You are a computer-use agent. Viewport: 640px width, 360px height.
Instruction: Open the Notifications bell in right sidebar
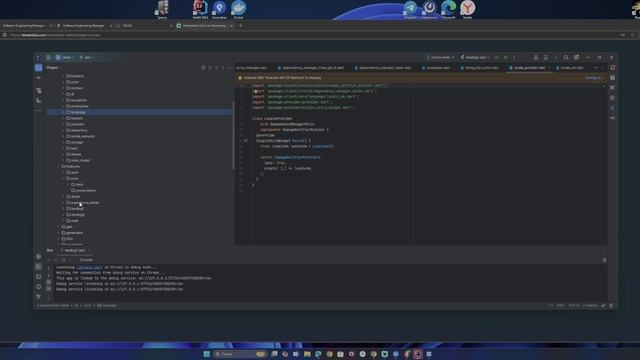(x=612, y=68)
